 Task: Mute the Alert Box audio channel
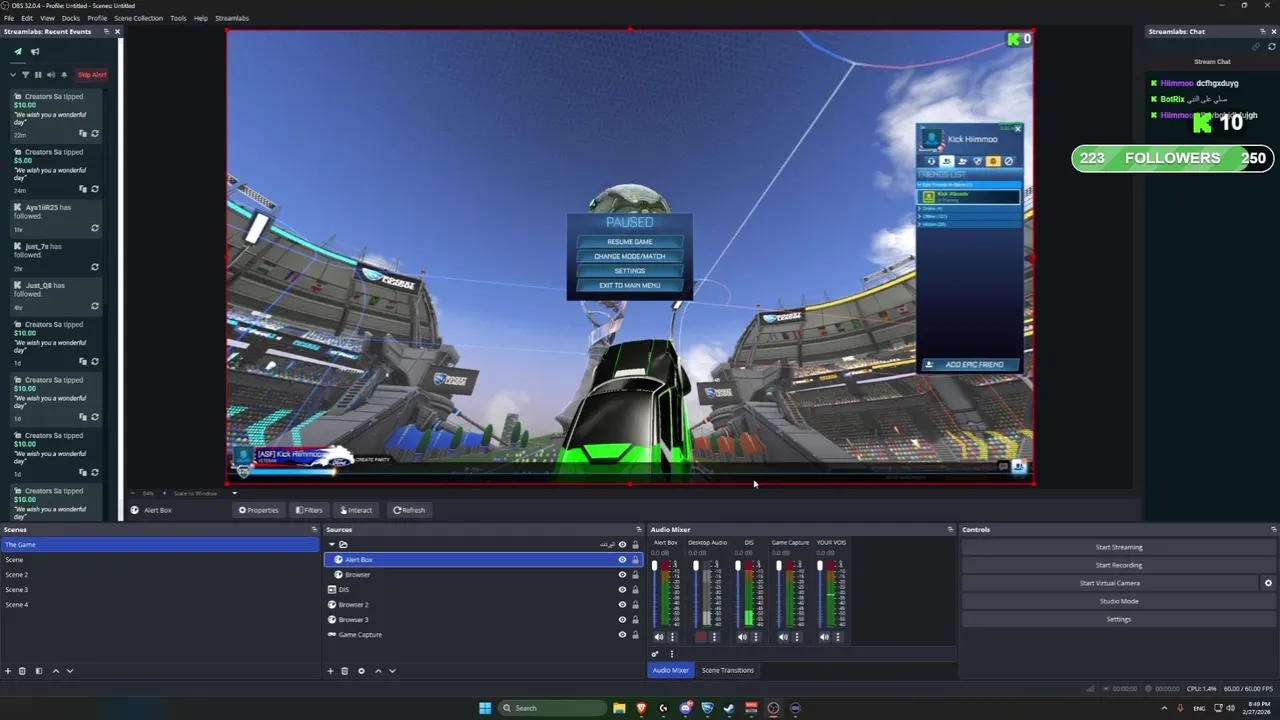(x=658, y=637)
